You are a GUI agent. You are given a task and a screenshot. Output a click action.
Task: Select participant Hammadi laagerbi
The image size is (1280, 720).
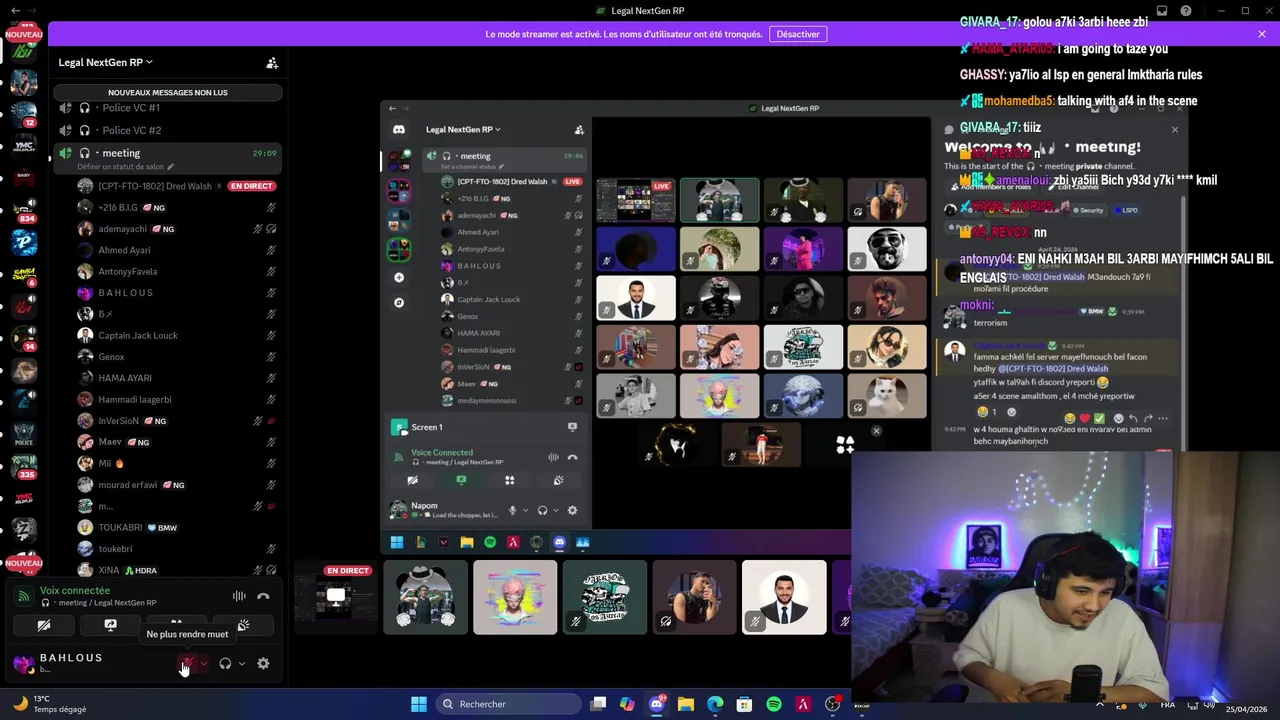pyautogui.click(x=178, y=399)
